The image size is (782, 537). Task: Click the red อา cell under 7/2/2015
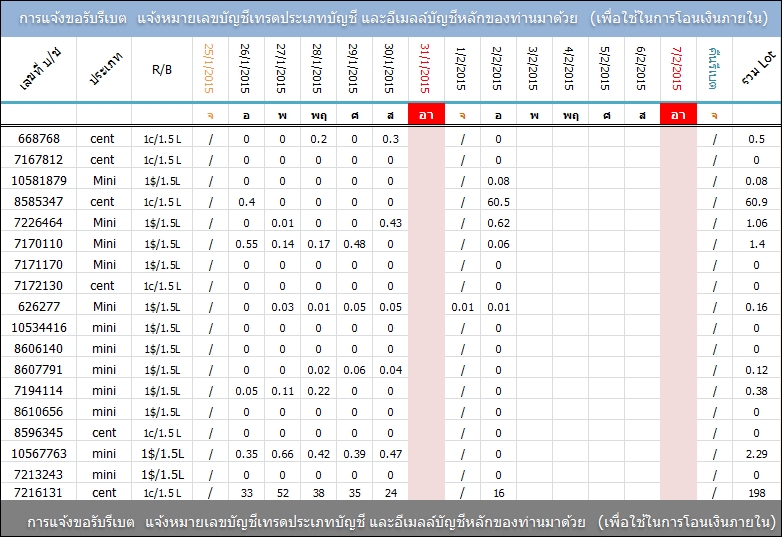678,115
